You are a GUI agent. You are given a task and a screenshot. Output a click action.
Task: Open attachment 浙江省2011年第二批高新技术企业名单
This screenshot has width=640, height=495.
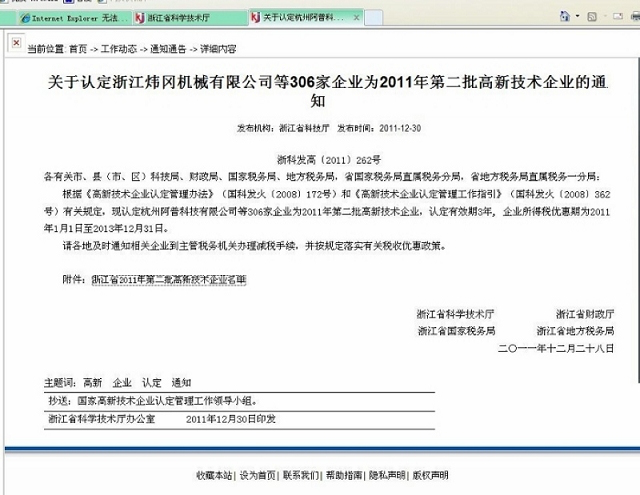167,280
